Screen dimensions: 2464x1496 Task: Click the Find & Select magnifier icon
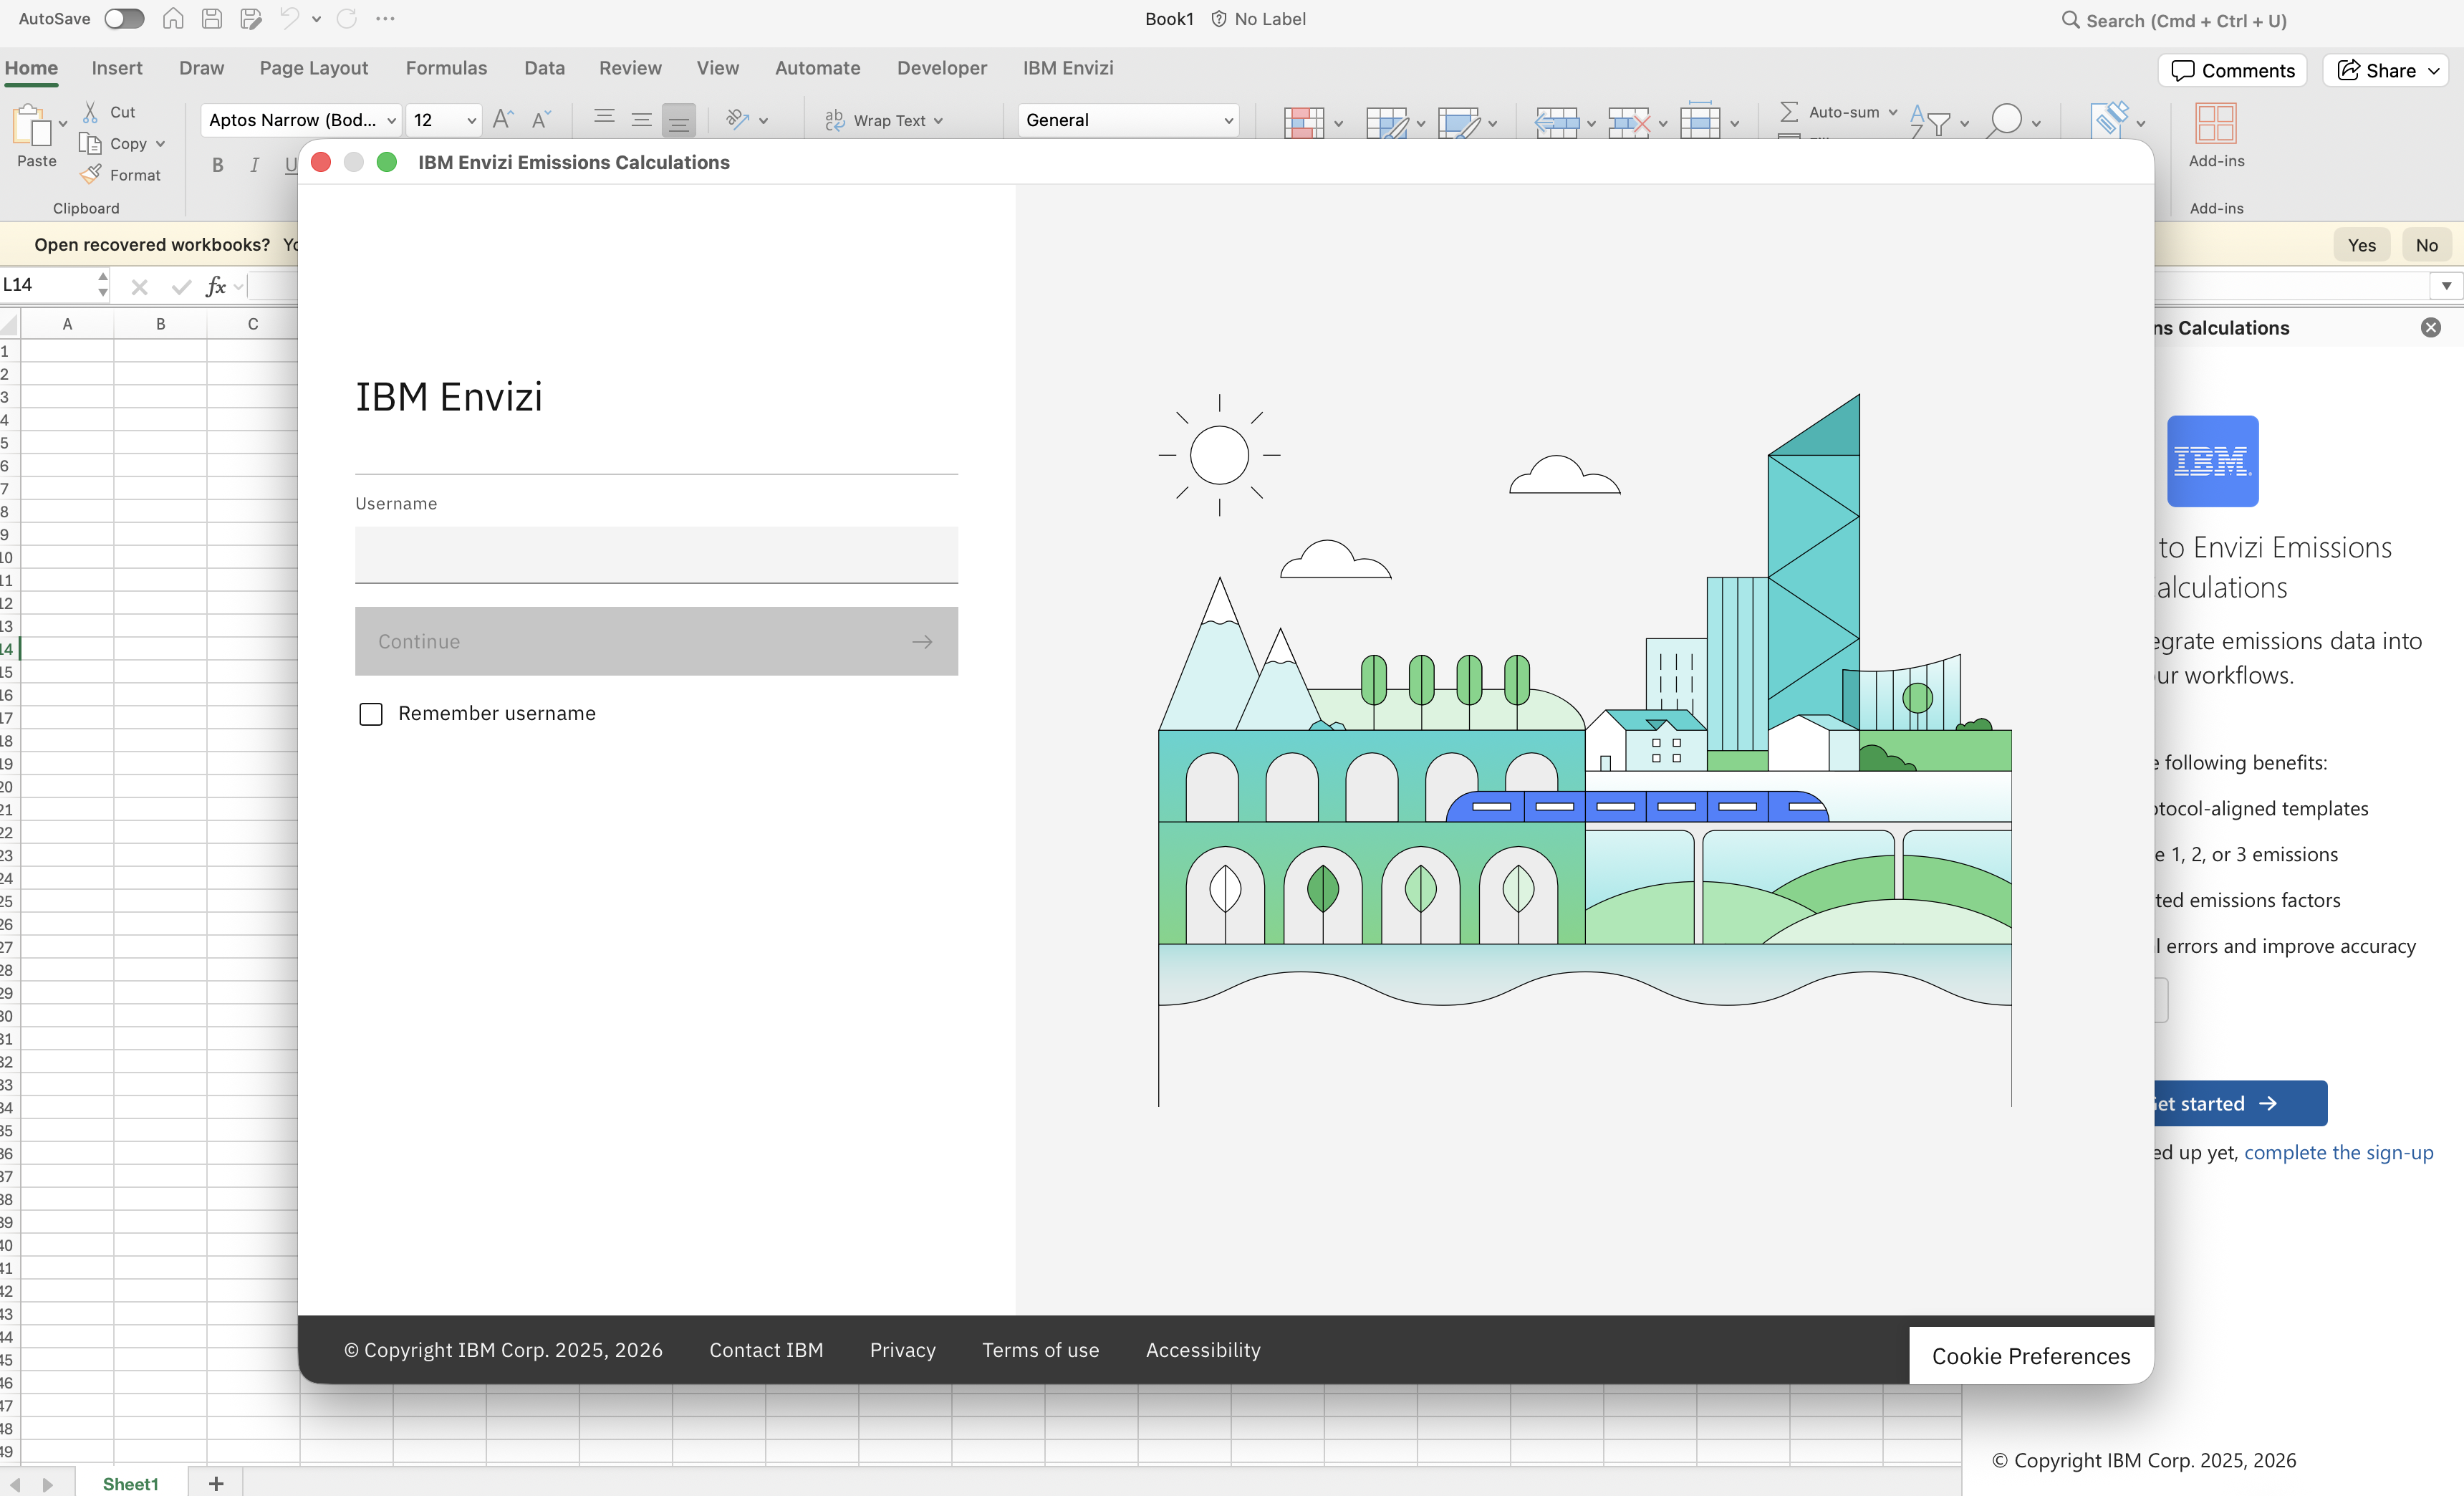[2004, 120]
